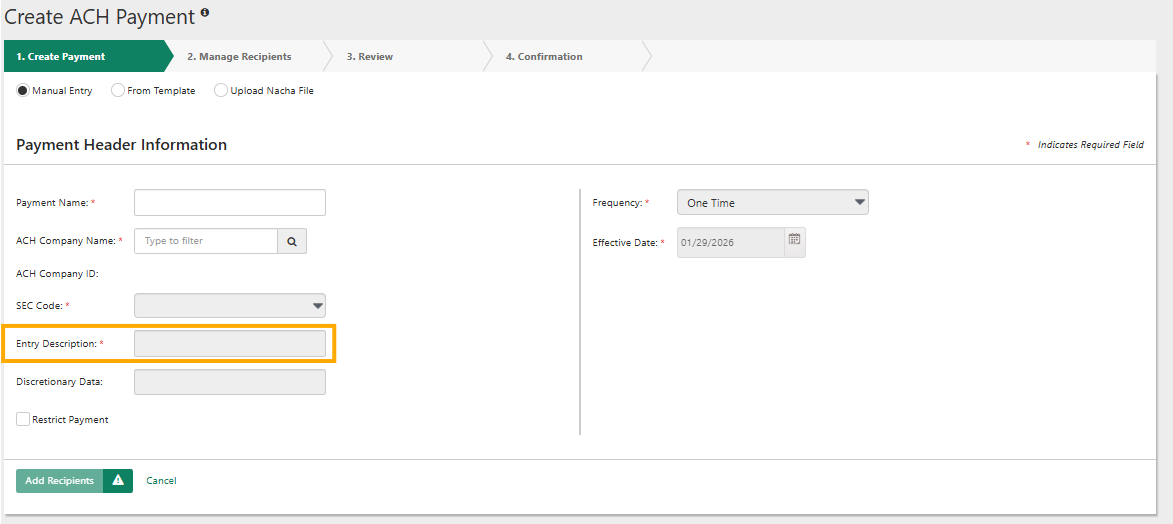This screenshot has width=1173, height=524.
Task: Jump to the Review step
Action: [x=369, y=57]
